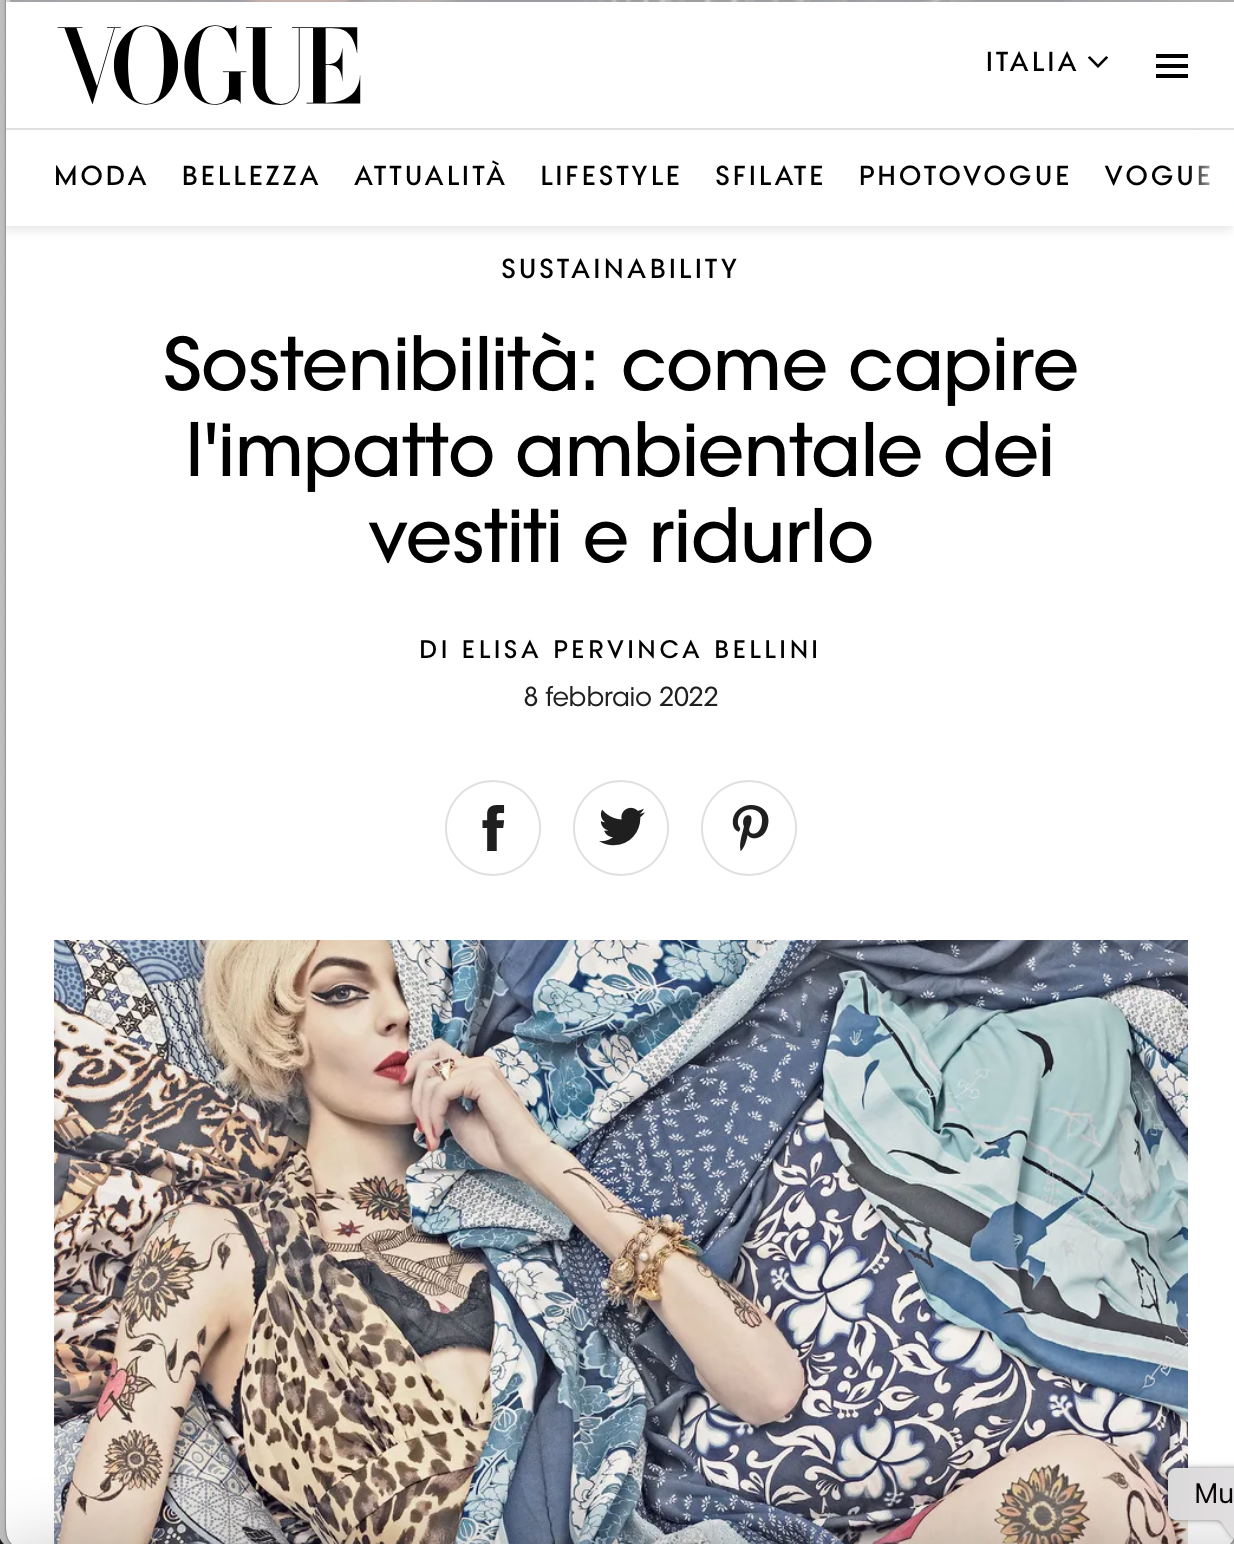Share the article on Facebook

493,828
